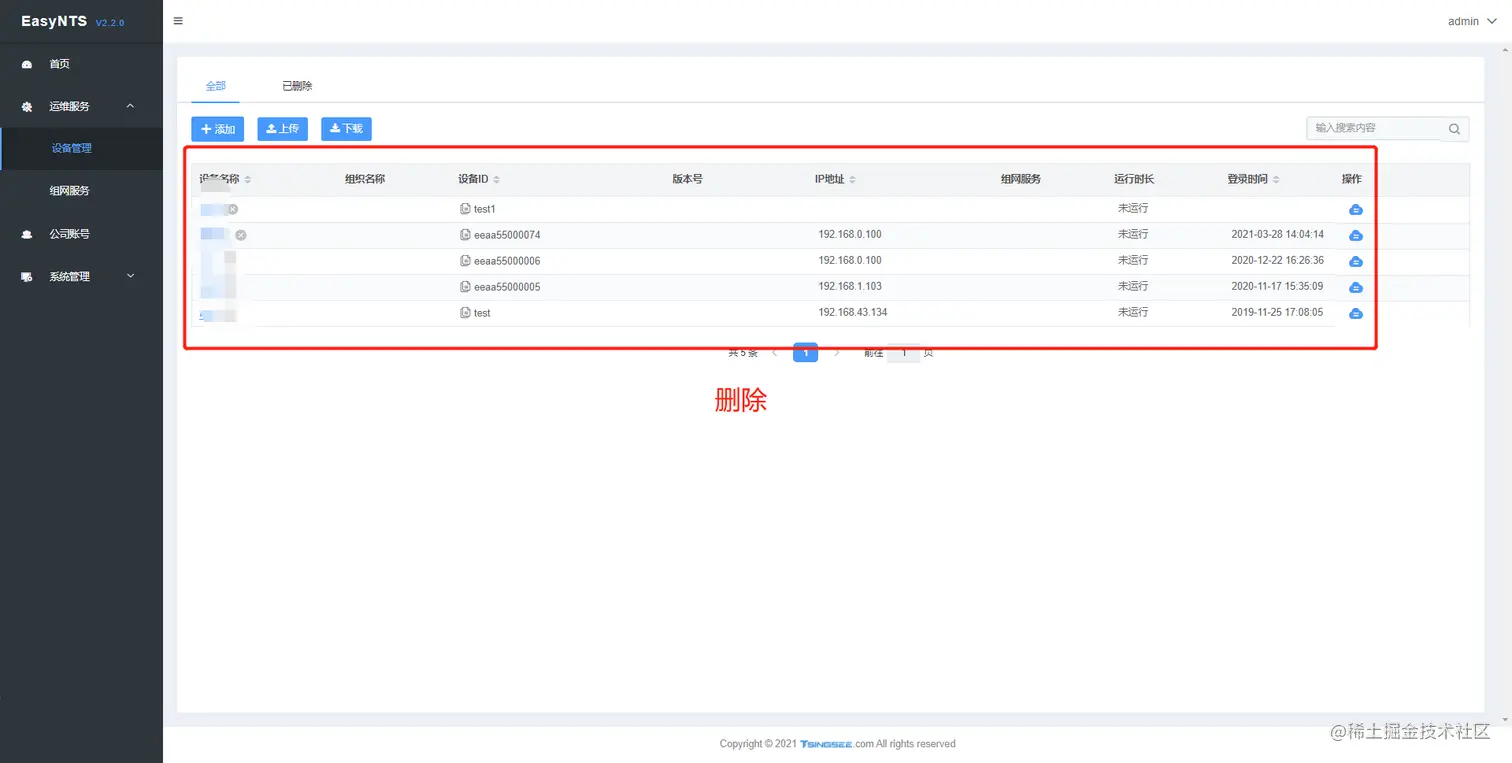The height and width of the screenshot is (763, 1512).
Task: Open 组网服务 in the sidebar
Action: coord(81,191)
